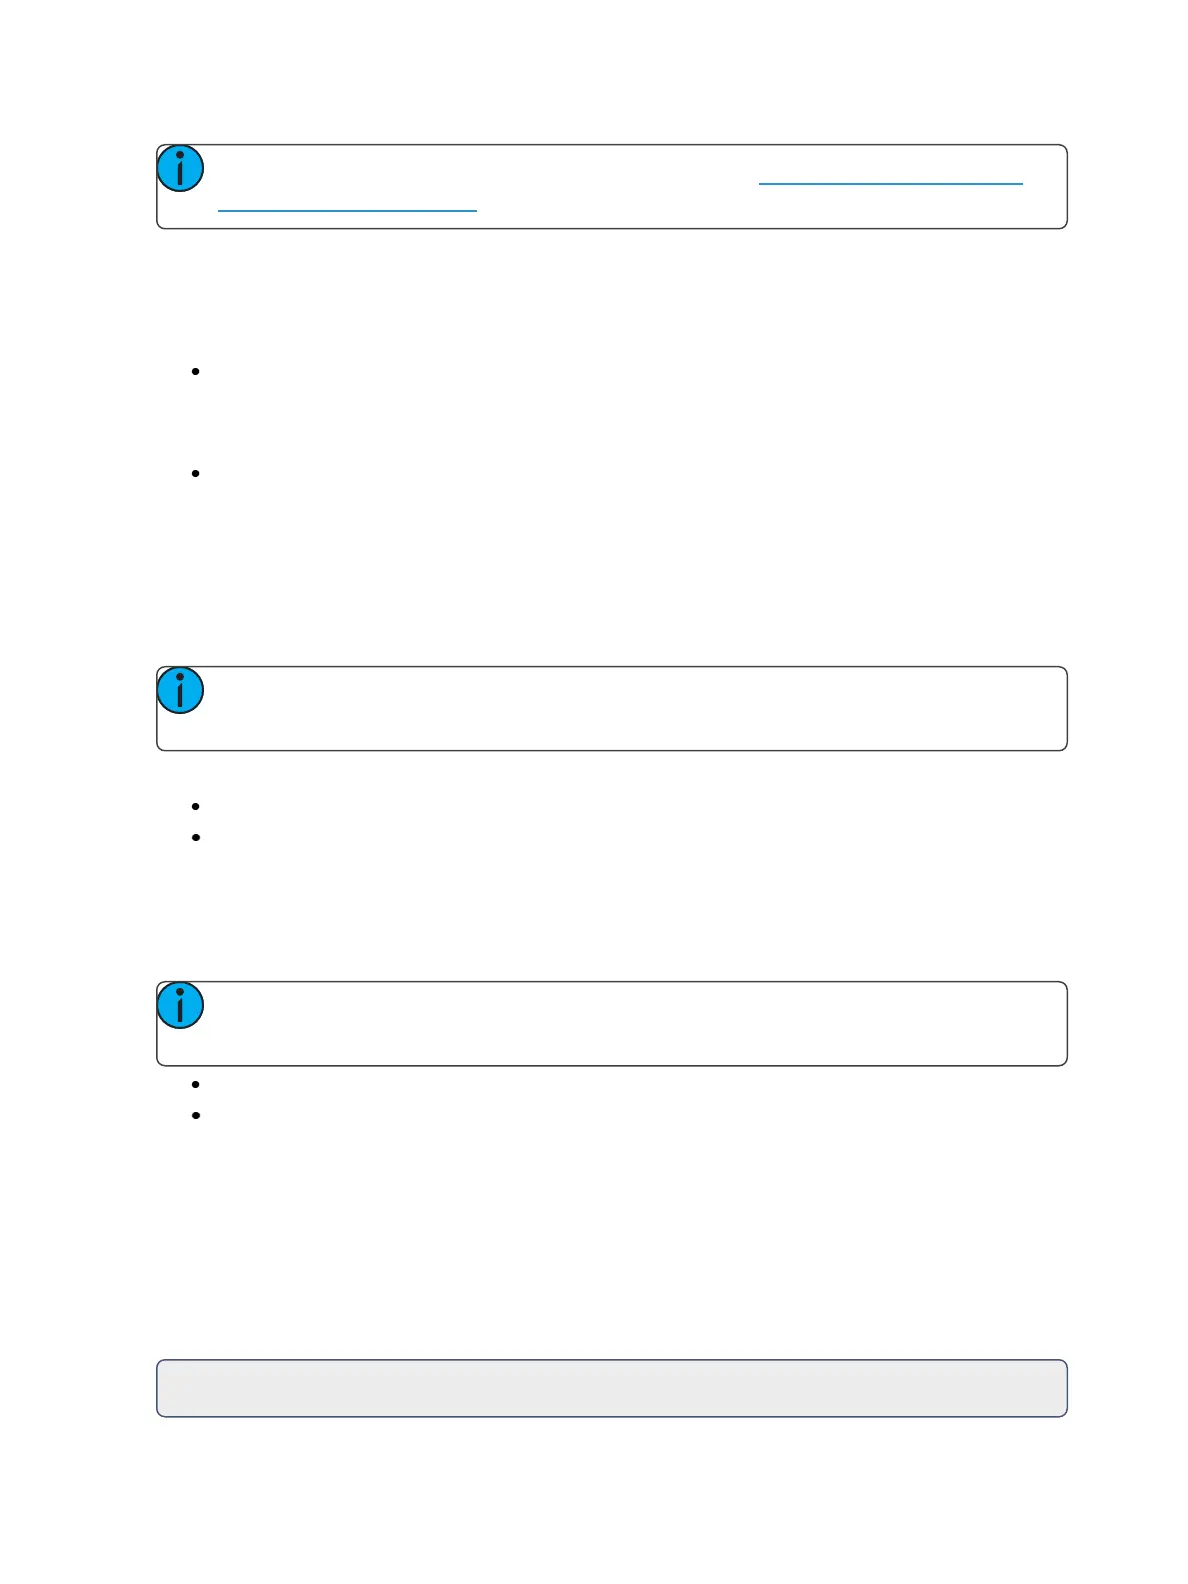Click the second bullet under the middle note box
The width and height of the screenshot is (1188, 1584).
pos(195,837)
